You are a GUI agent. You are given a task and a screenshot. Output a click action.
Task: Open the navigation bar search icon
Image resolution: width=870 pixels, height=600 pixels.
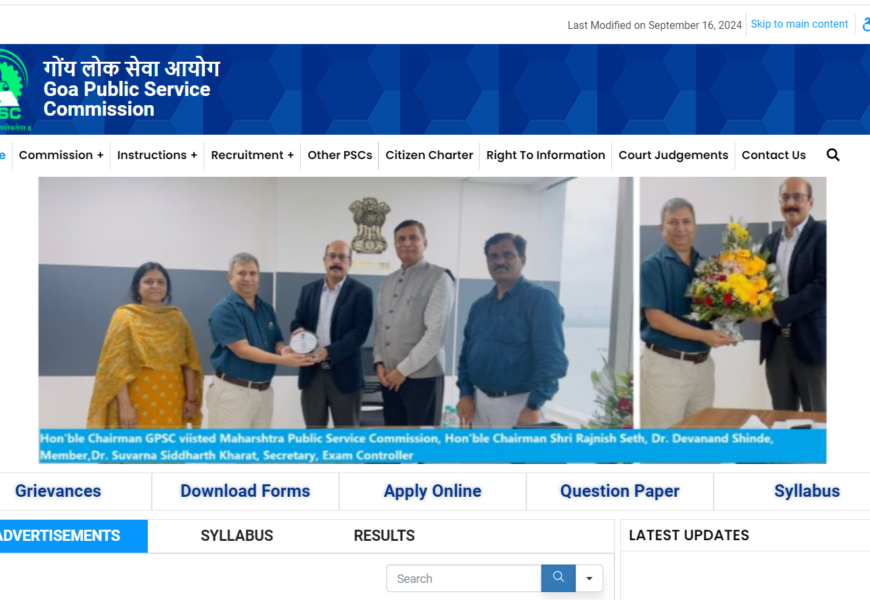point(832,155)
